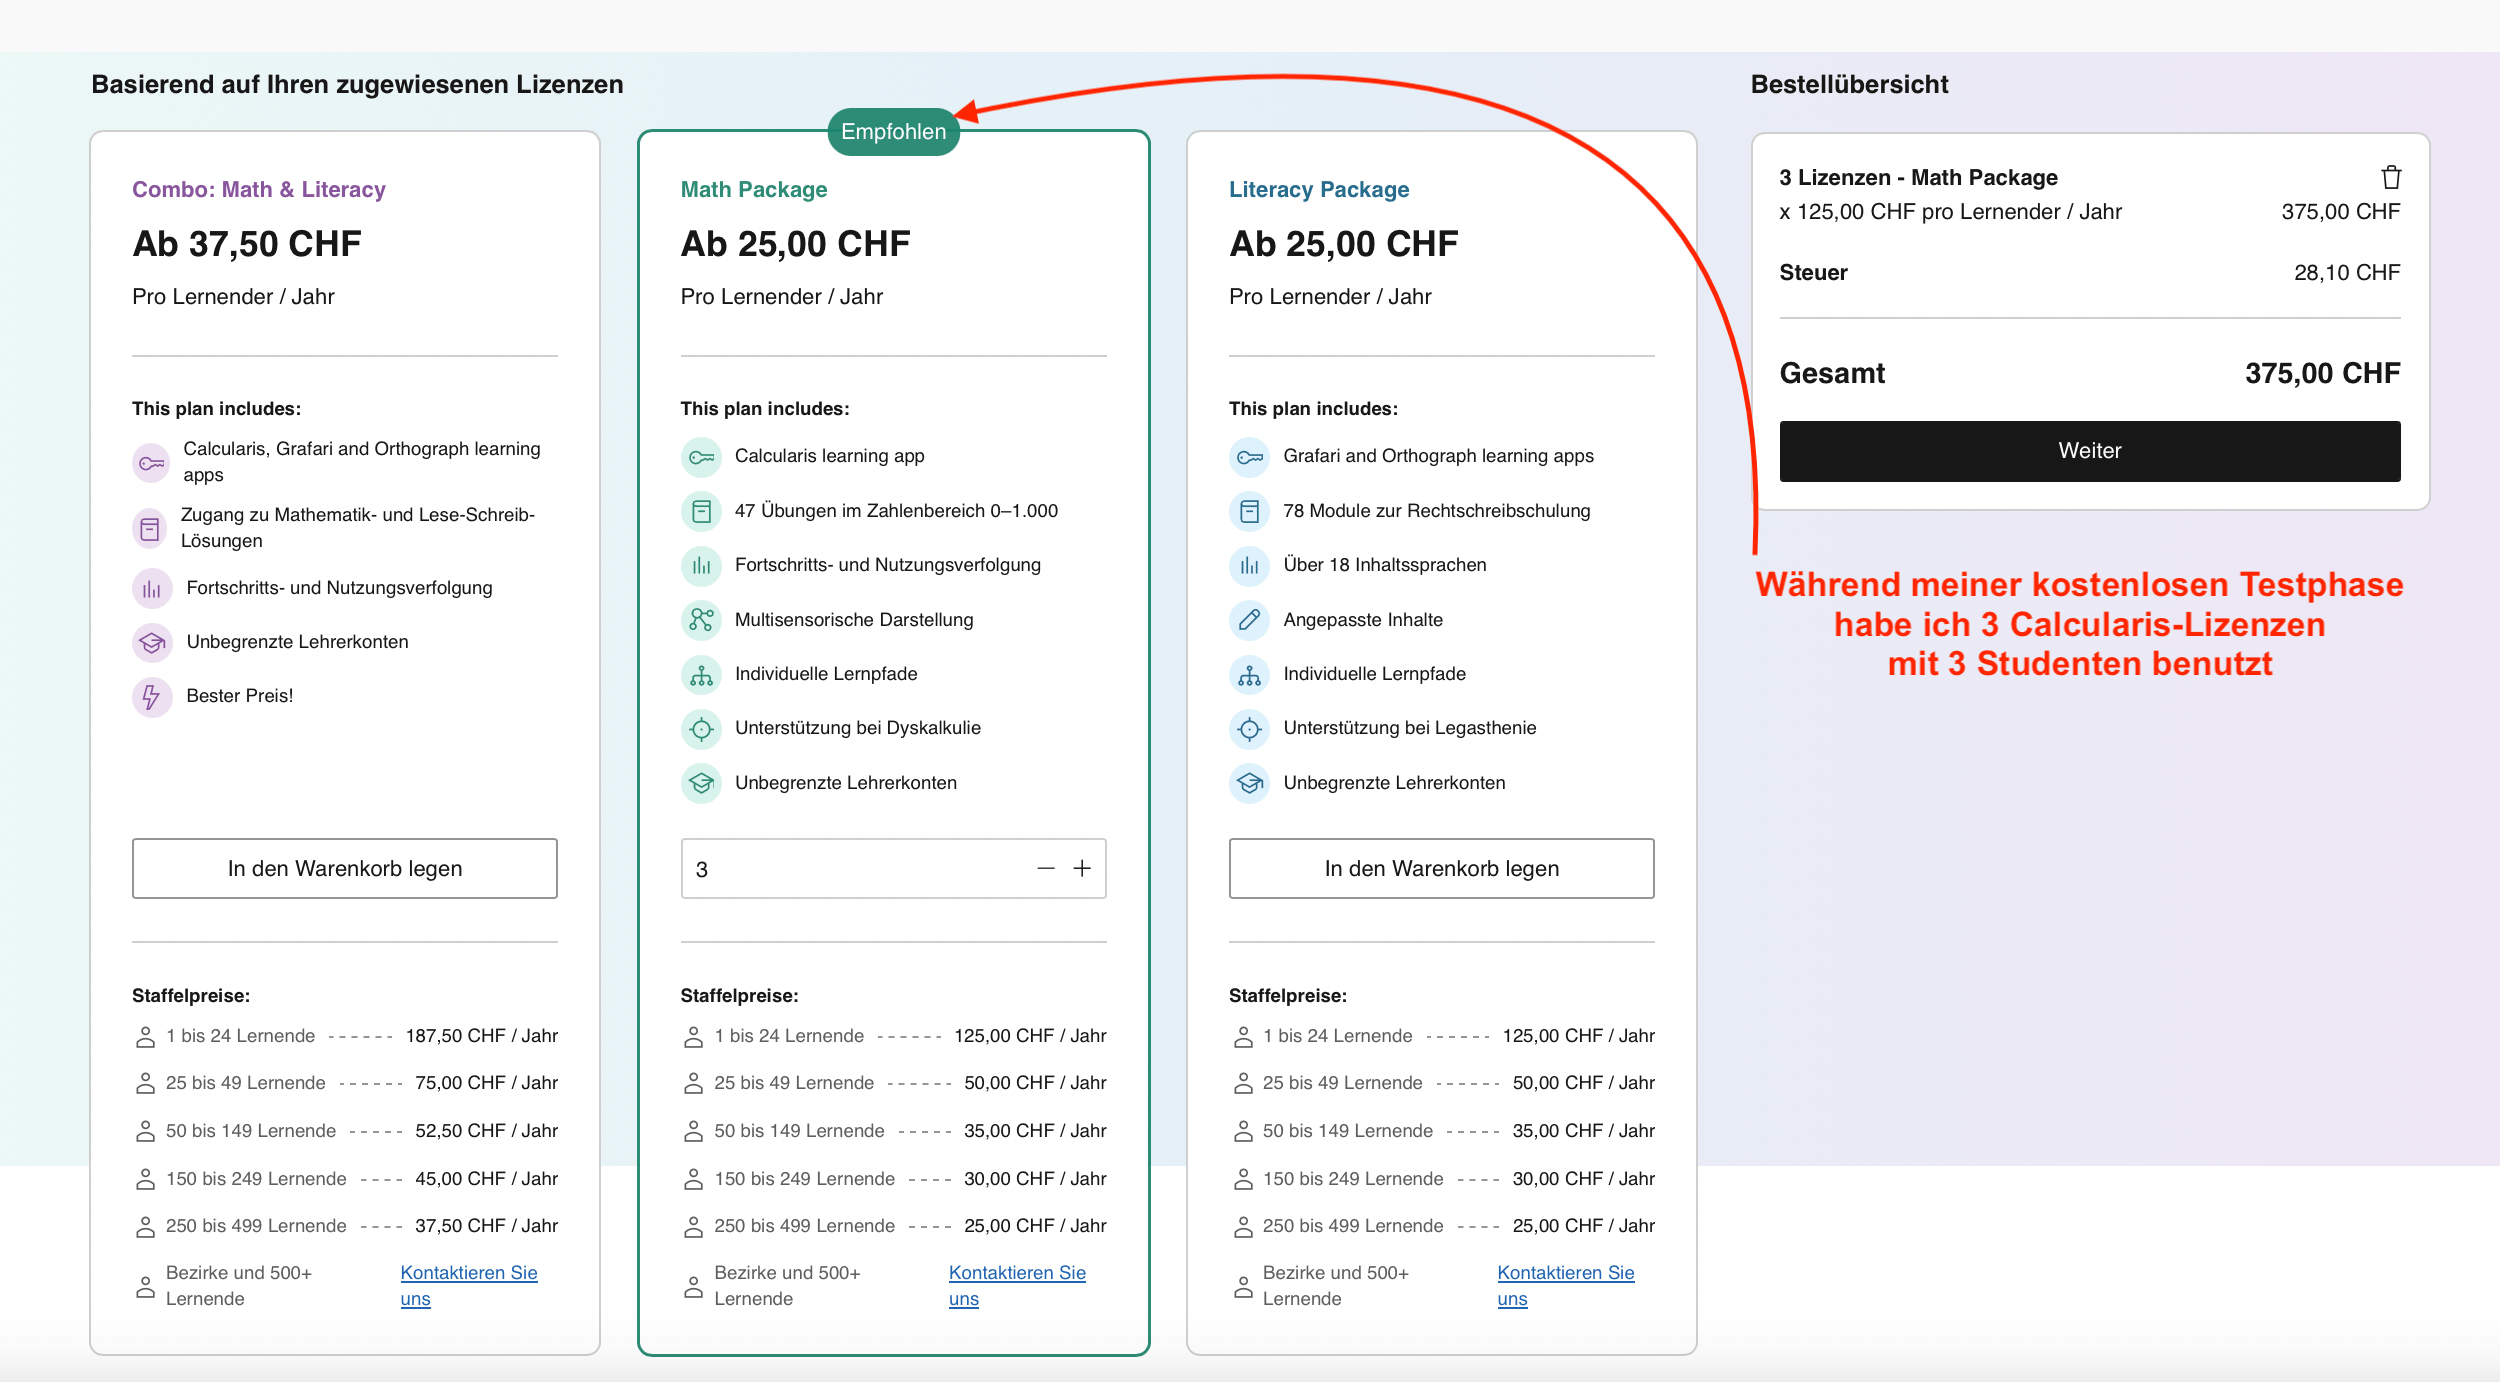Click the Individuelle Lernpfade icon in Math Package

pyautogui.click(x=701, y=675)
